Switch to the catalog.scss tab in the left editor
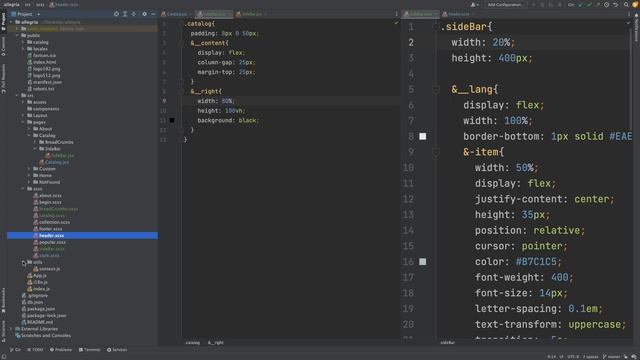This screenshot has width=640, height=360. click(214, 14)
